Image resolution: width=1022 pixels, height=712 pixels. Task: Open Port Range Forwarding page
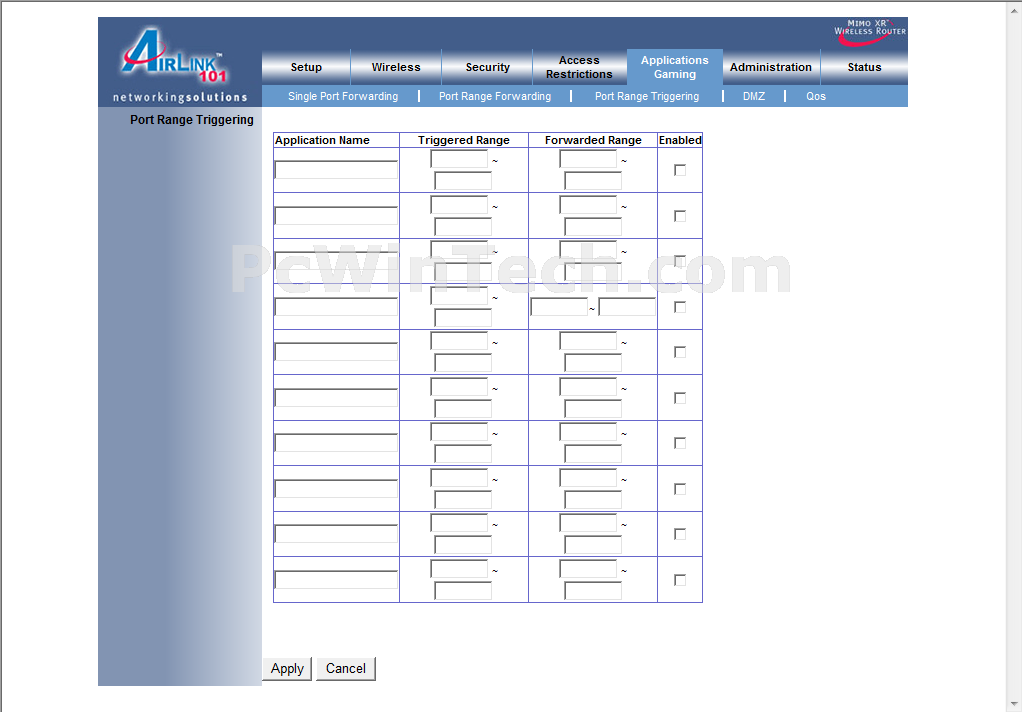point(495,96)
